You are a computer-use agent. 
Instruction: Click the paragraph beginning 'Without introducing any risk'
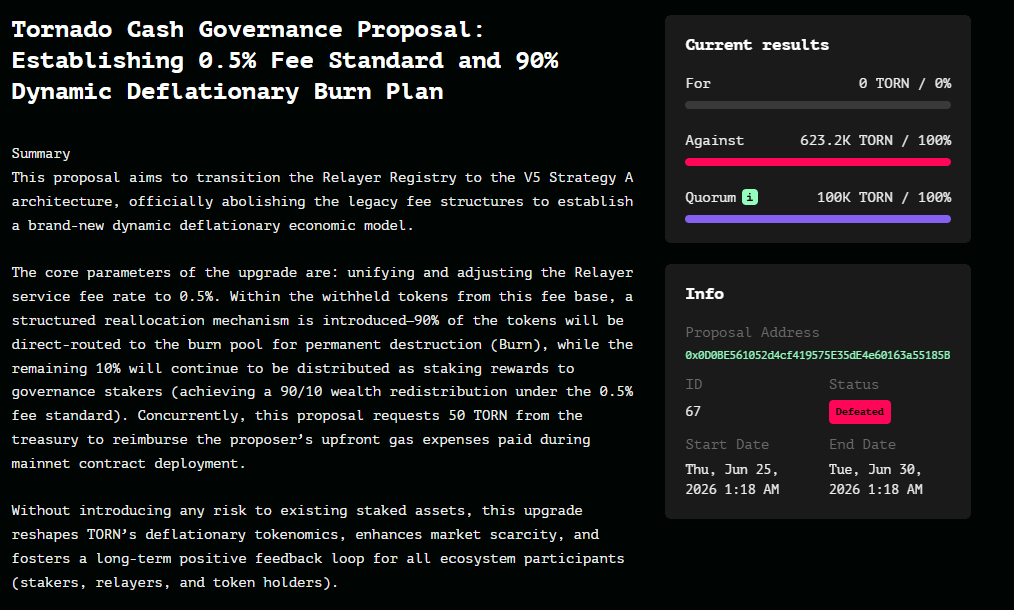(x=318, y=546)
